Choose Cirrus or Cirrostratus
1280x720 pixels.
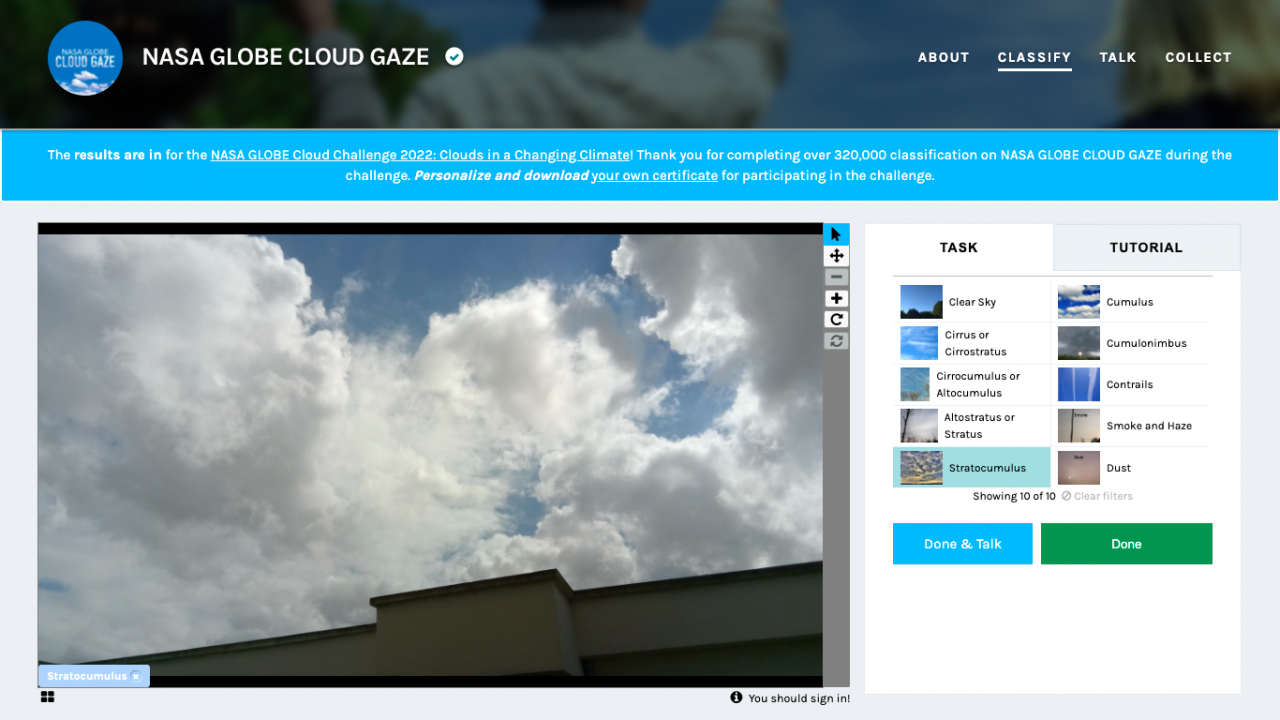coord(972,343)
